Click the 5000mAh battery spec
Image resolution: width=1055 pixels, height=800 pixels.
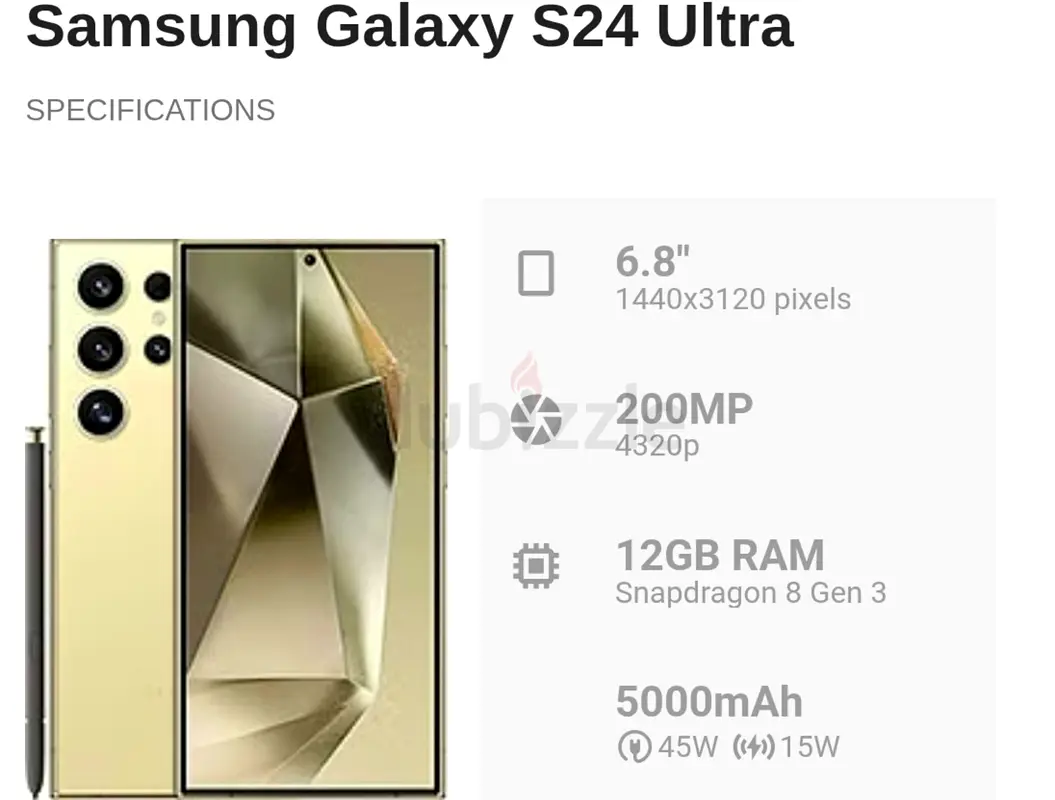709,702
